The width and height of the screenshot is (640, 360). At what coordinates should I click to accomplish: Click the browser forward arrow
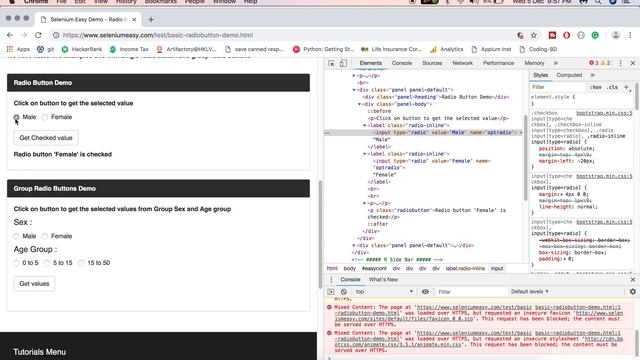24,35
